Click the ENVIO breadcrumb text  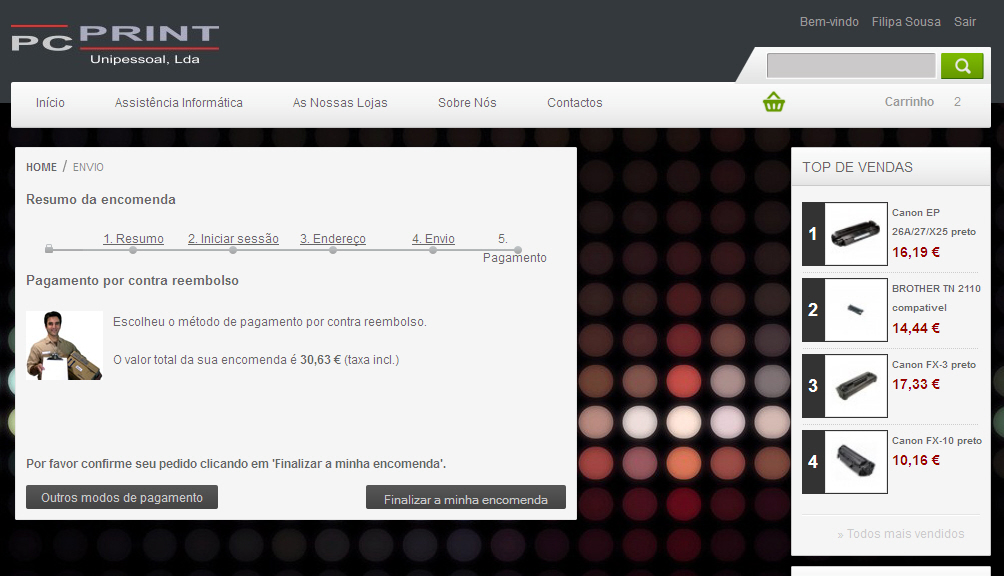point(88,167)
